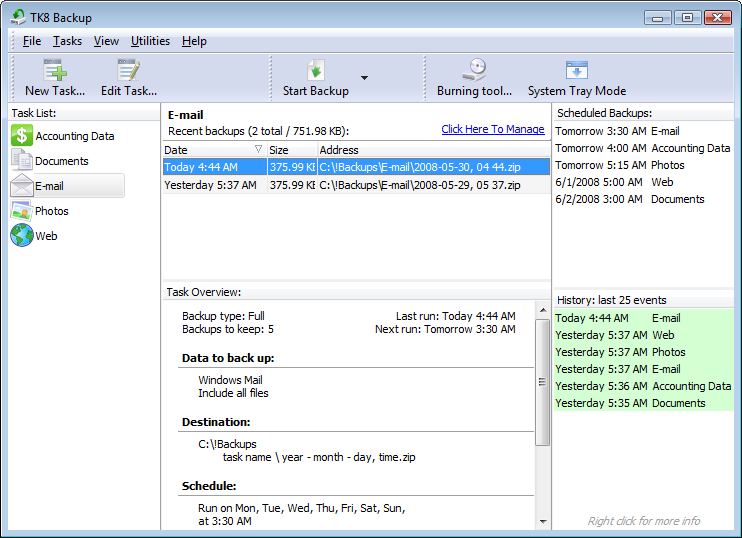Open the Tasks menu

67,41
